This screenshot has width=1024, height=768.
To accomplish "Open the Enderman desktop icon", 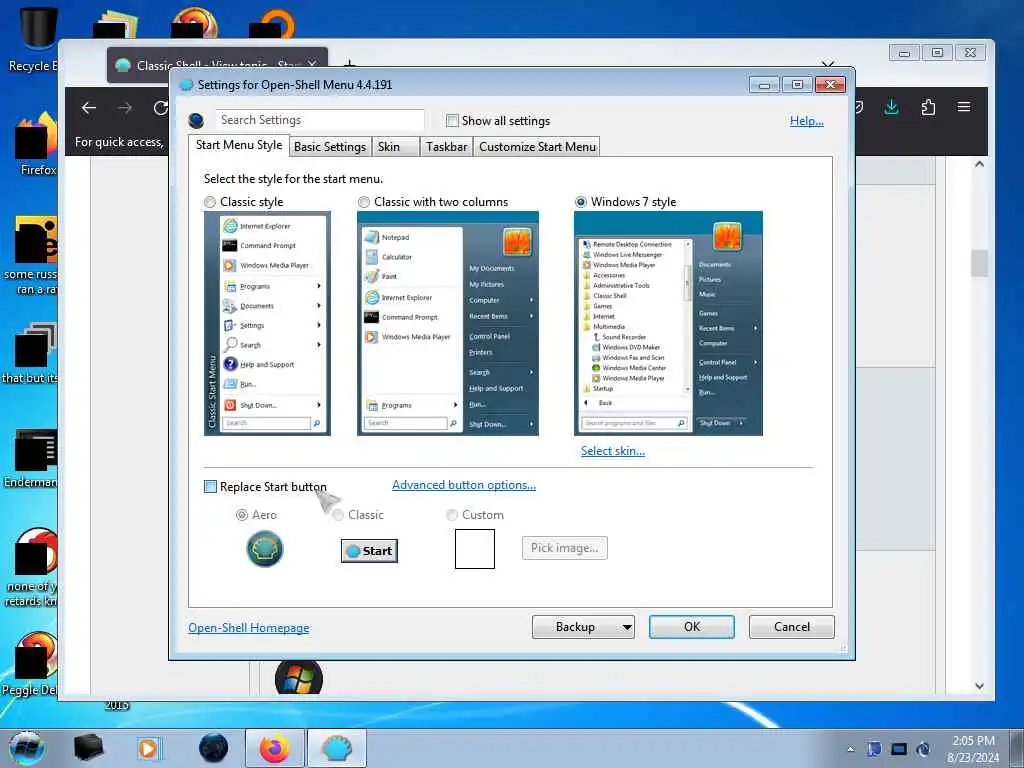I will click(x=31, y=459).
